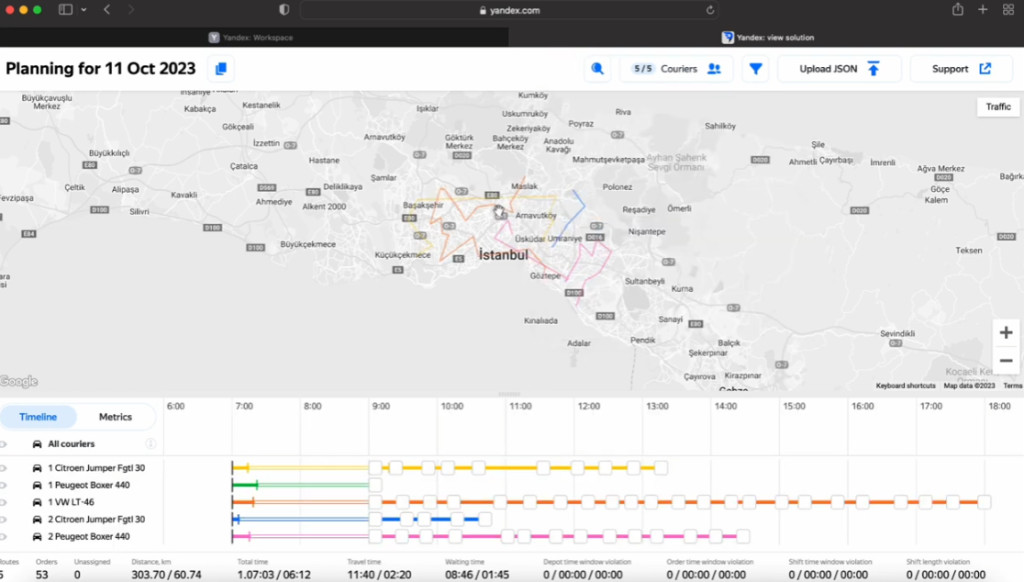Open Support via the external link icon
The height and width of the screenshot is (582, 1024).
click(985, 69)
